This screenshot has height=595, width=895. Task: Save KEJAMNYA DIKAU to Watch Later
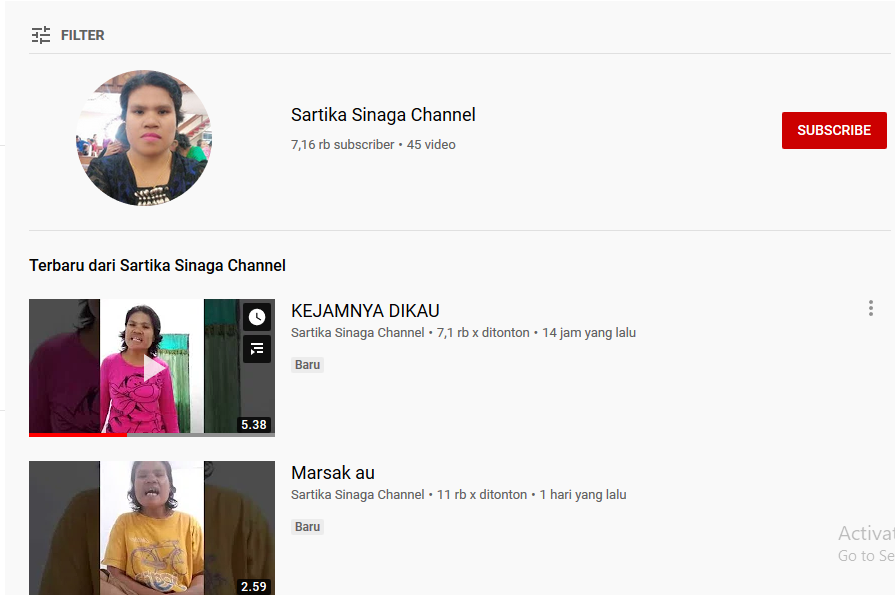click(x=256, y=317)
